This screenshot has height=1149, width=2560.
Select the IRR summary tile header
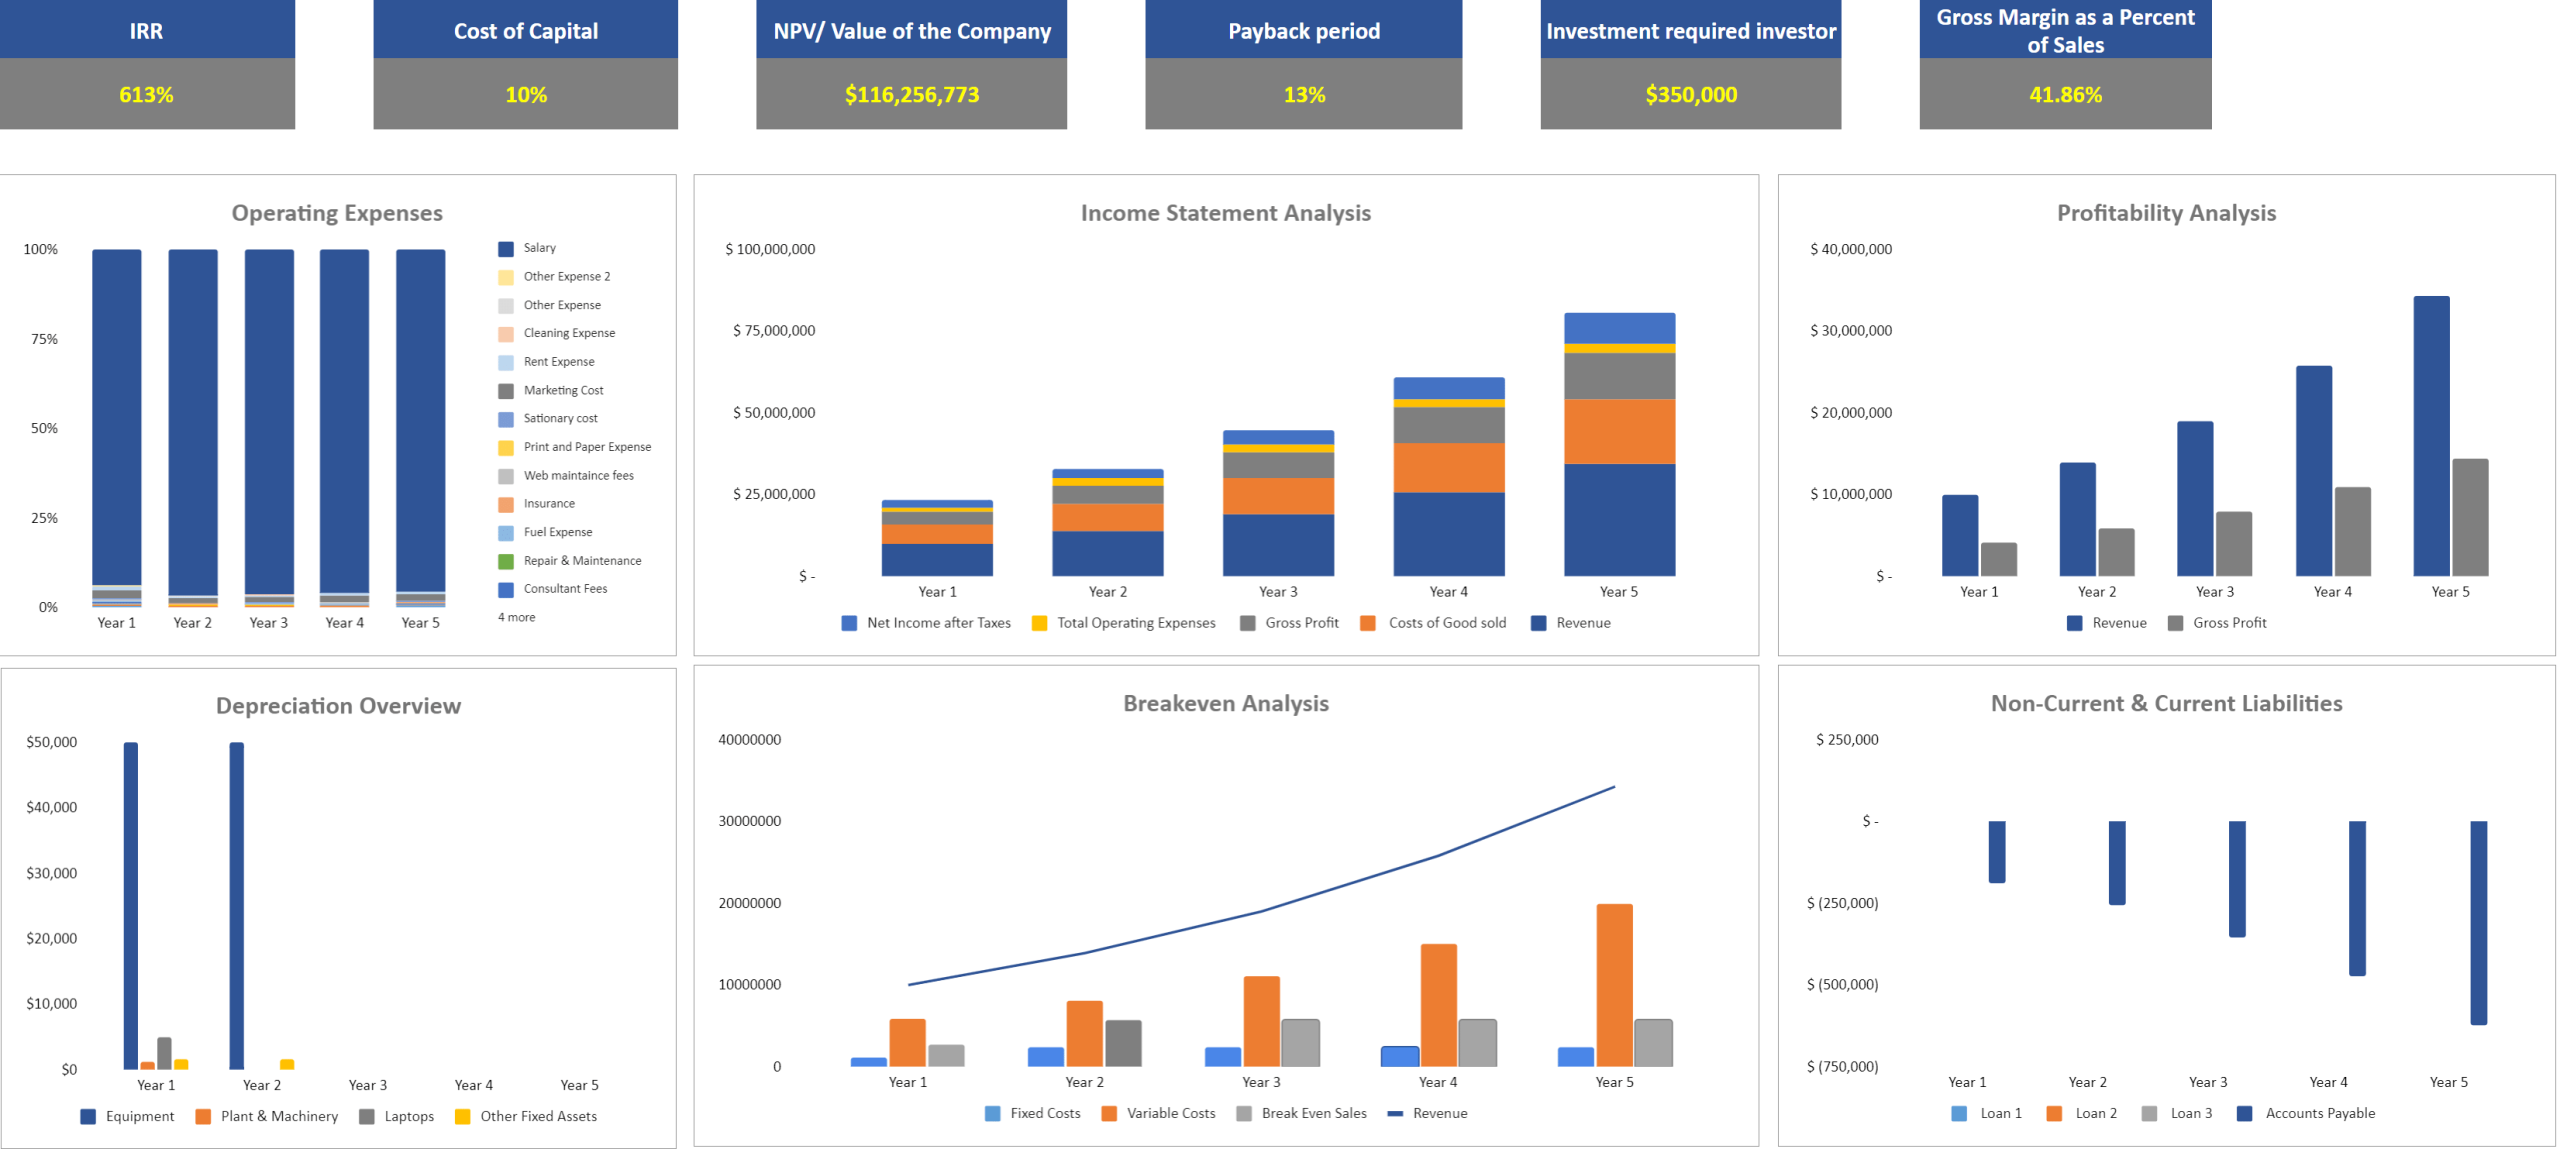[x=147, y=30]
